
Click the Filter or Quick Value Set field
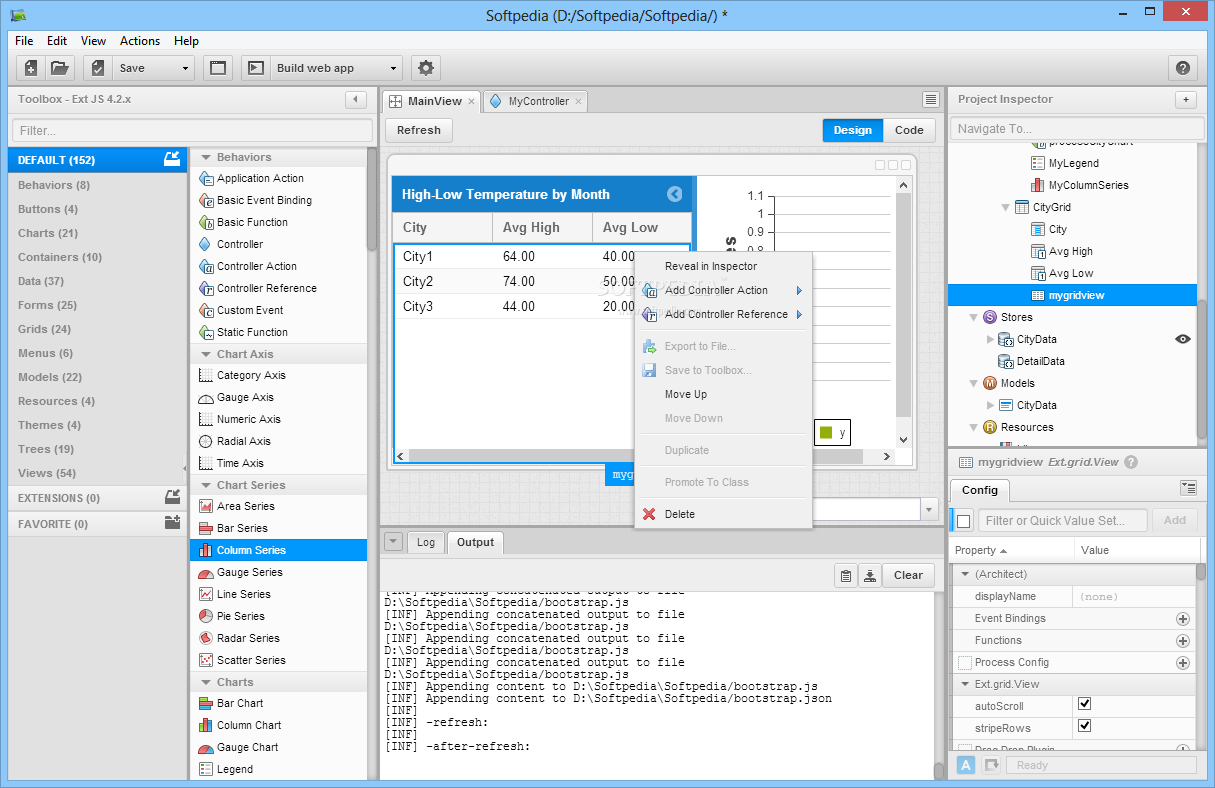(1061, 520)
